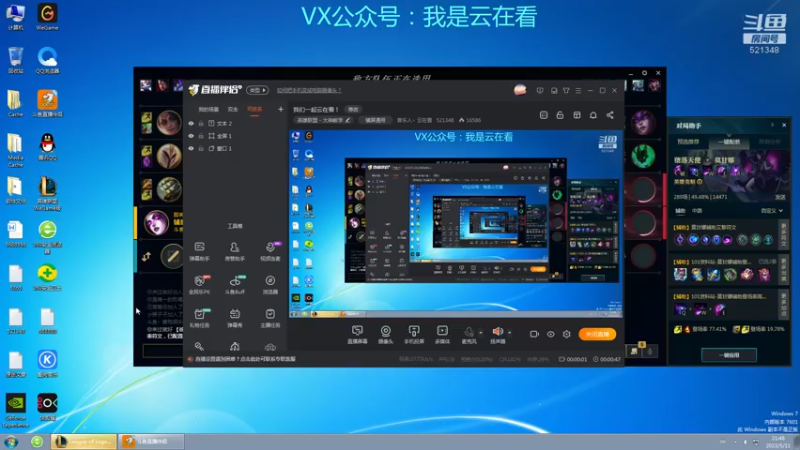Add a new scene with plus icon

280,109
